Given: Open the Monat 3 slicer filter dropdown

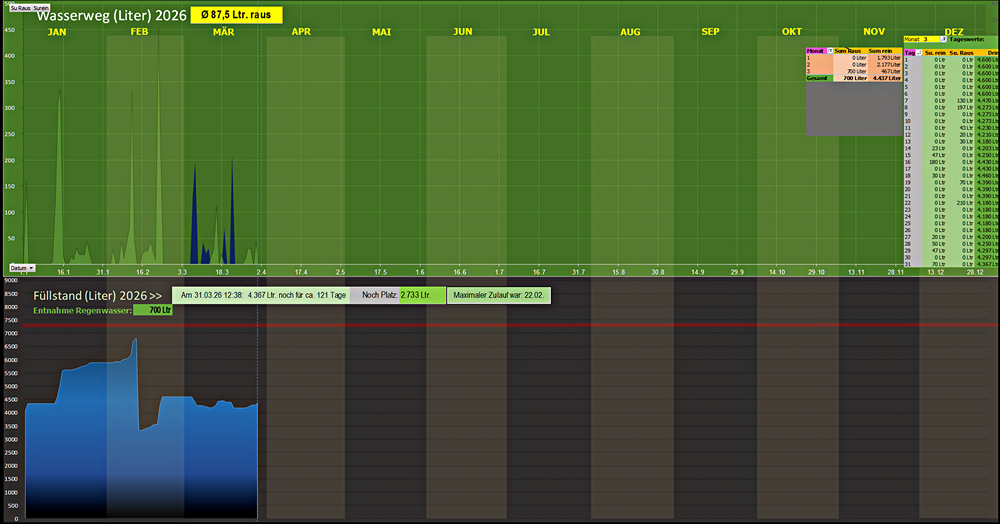Looking at the screenshot, I should click(944, 39).
